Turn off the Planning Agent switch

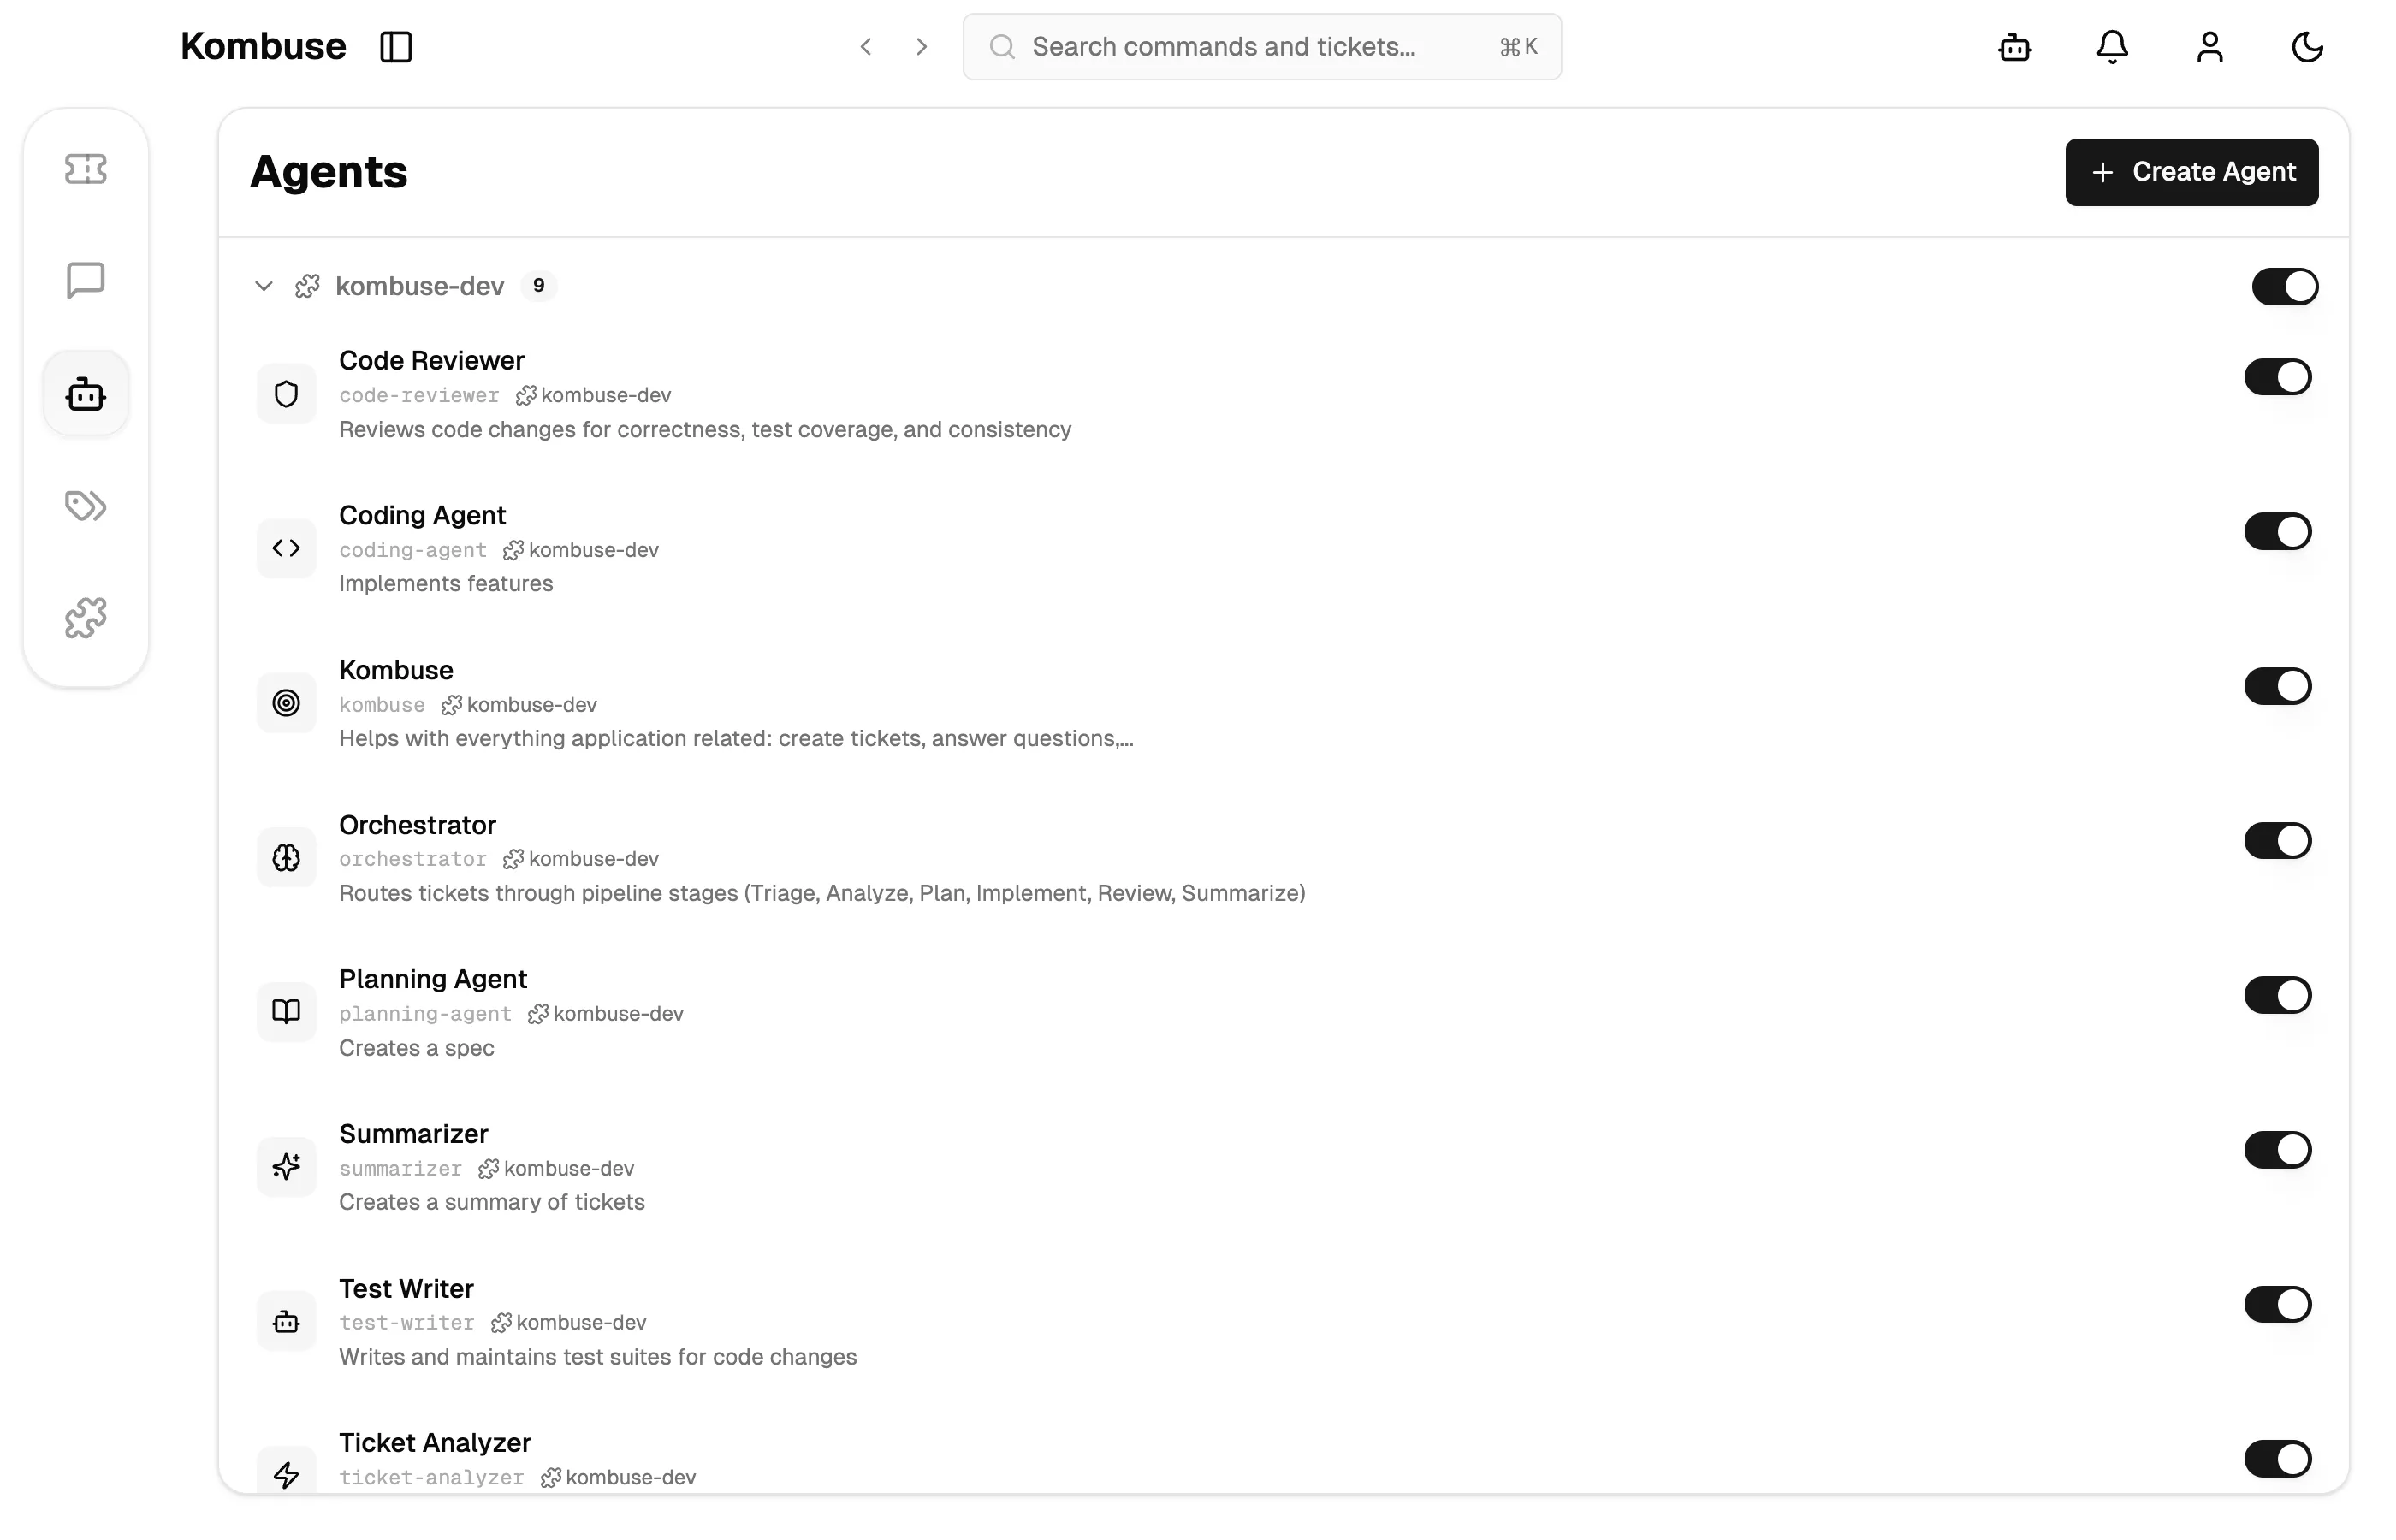coord(2277,995)
